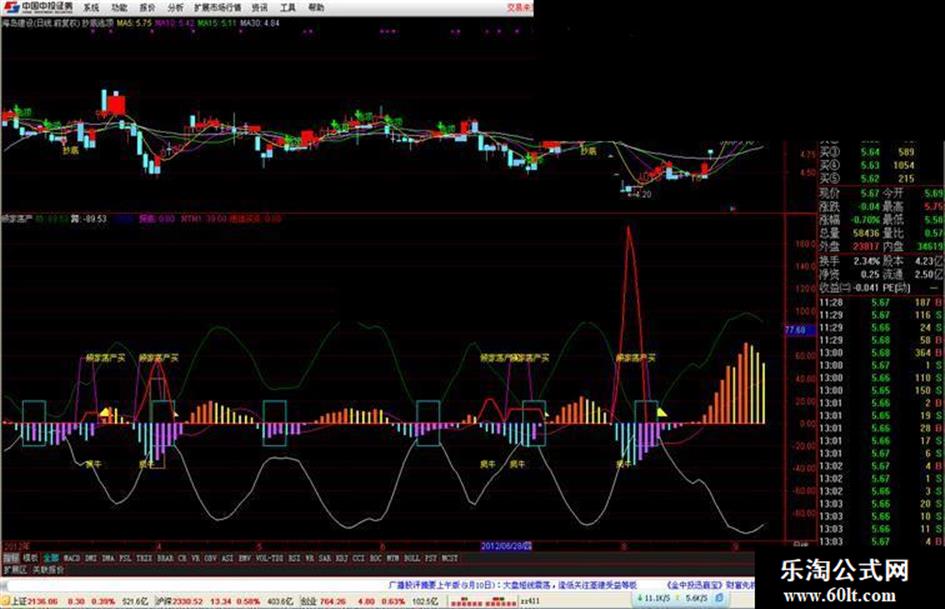Click the 77.68 value marker on indicator axis

tap(800, 330)
